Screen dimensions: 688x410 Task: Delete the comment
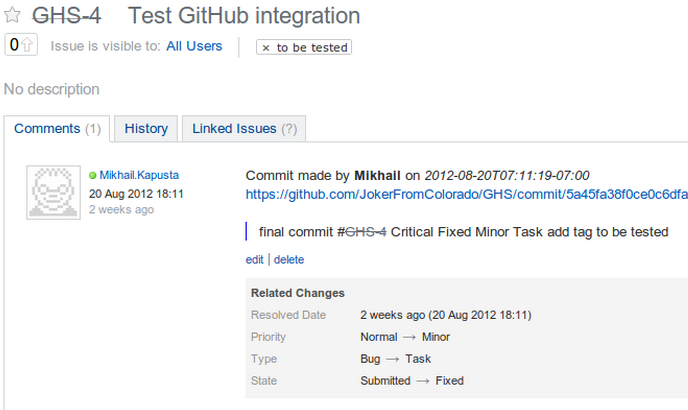(x=289, y=259)
